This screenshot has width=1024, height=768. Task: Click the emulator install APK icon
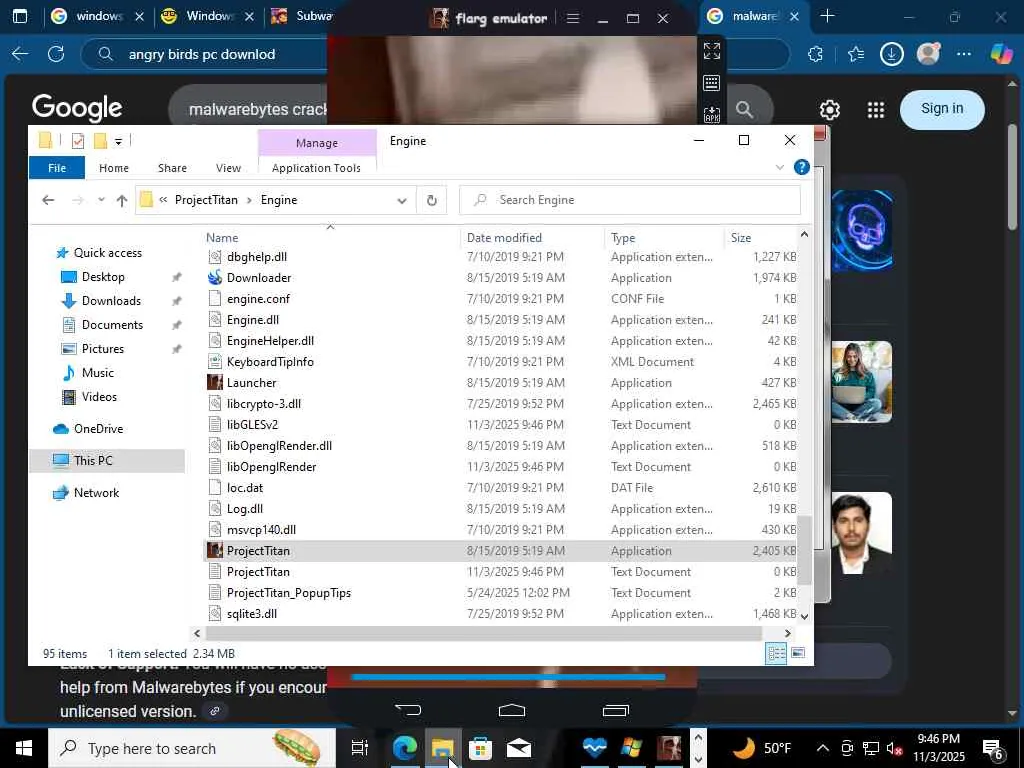(712, 115)
